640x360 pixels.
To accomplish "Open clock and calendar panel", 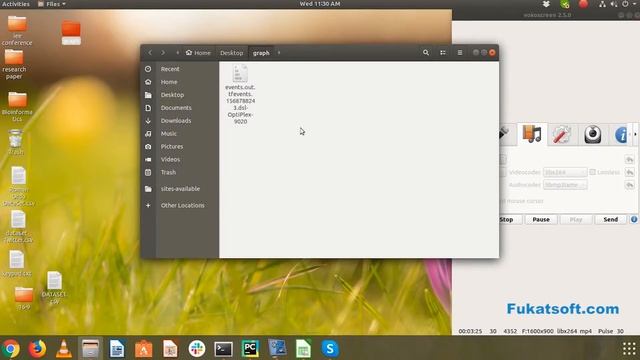I will click(x=320, y=4).
